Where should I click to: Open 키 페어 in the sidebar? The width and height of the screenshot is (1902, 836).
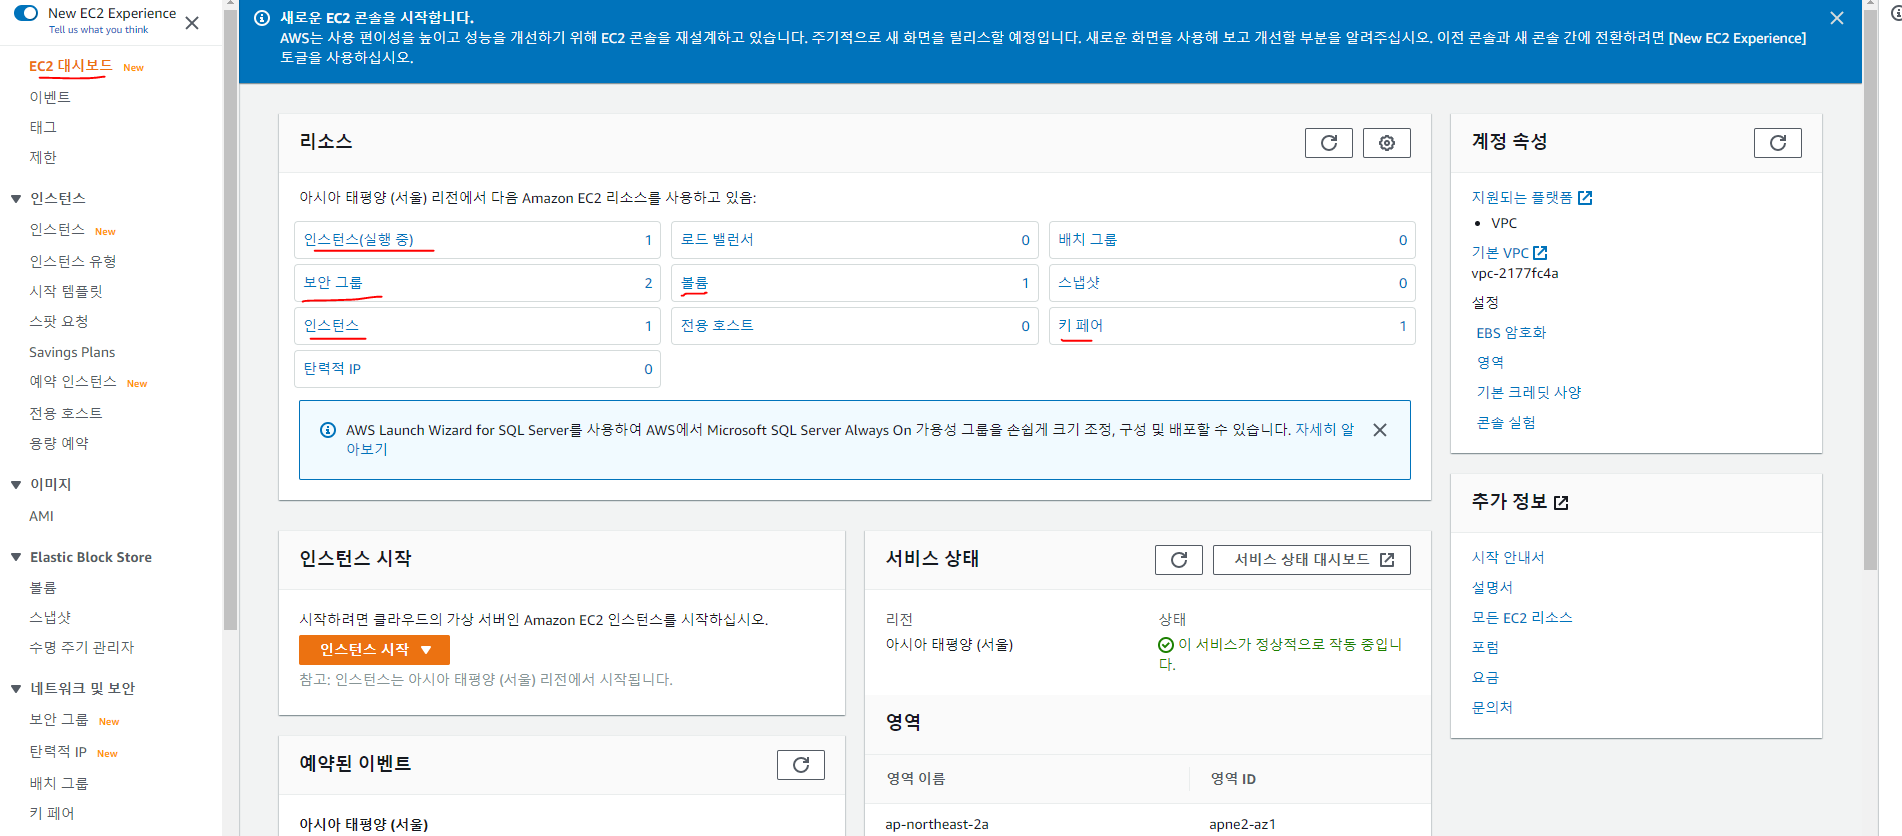click(52, 813)
